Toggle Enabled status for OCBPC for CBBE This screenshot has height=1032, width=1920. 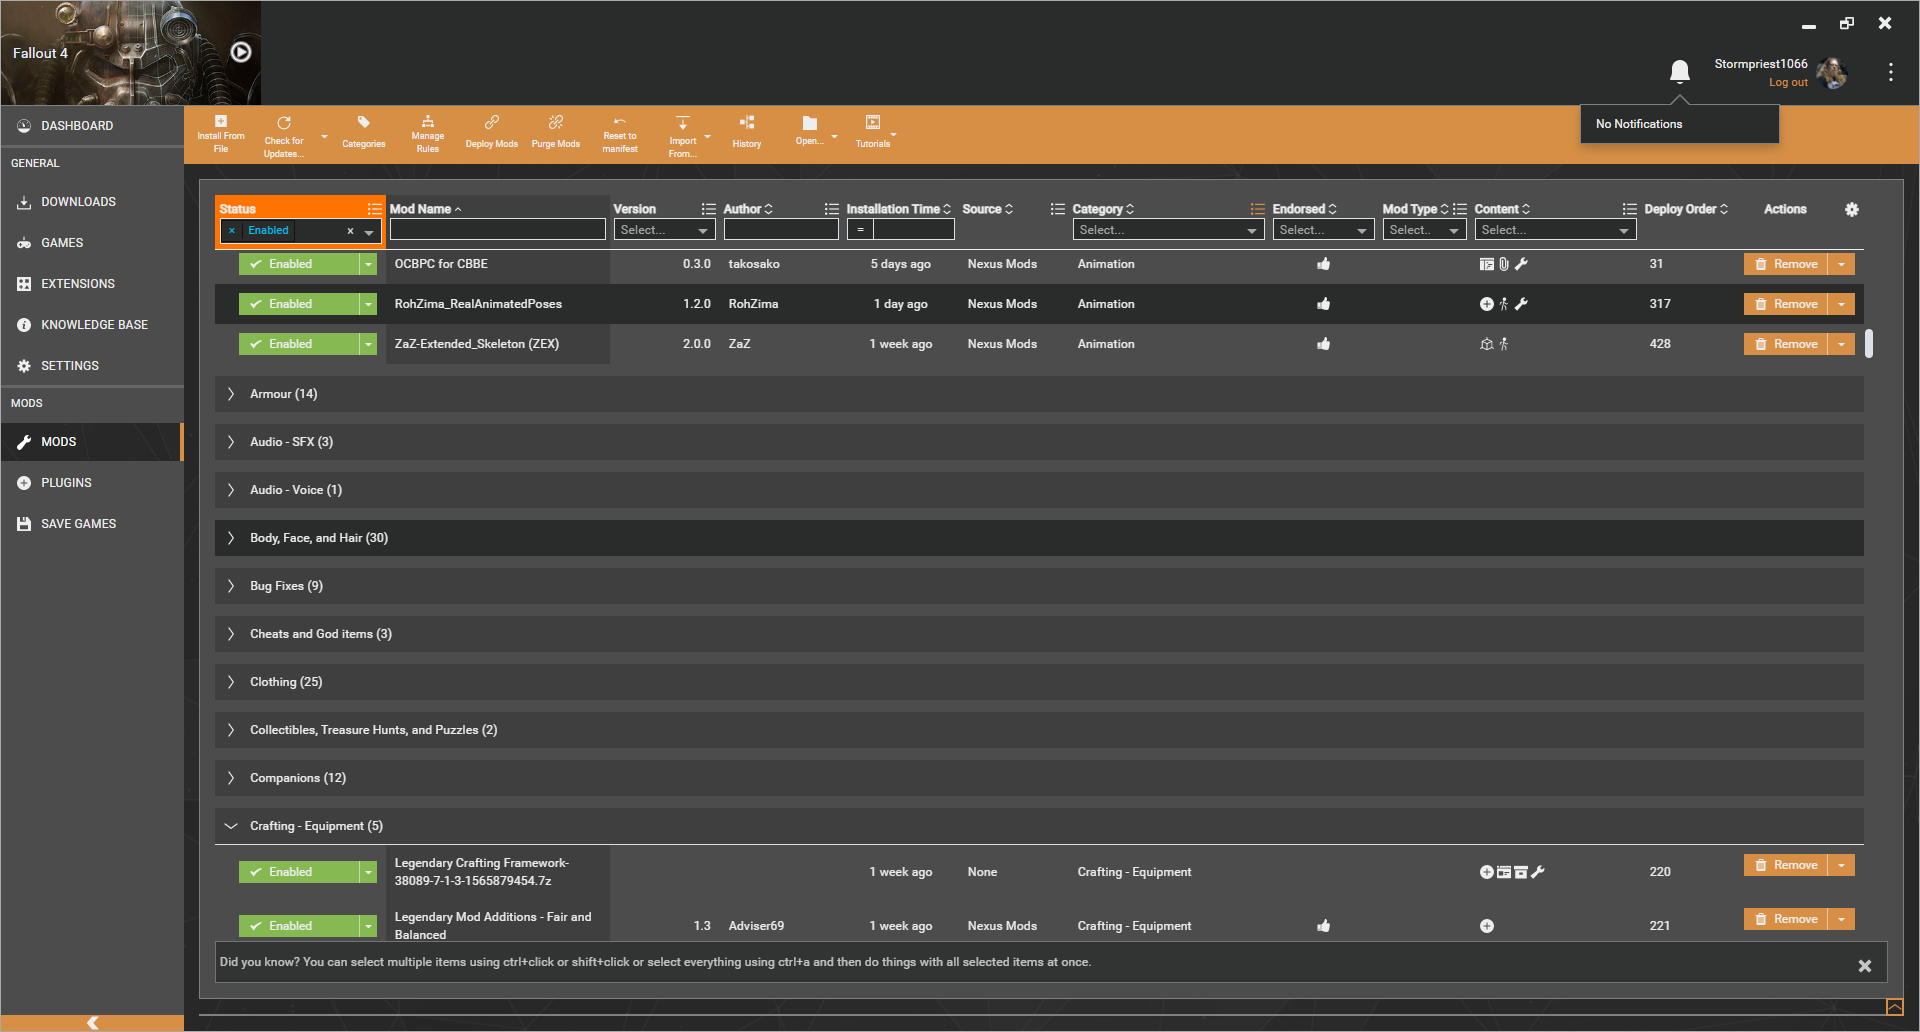(x=298, y=264)
